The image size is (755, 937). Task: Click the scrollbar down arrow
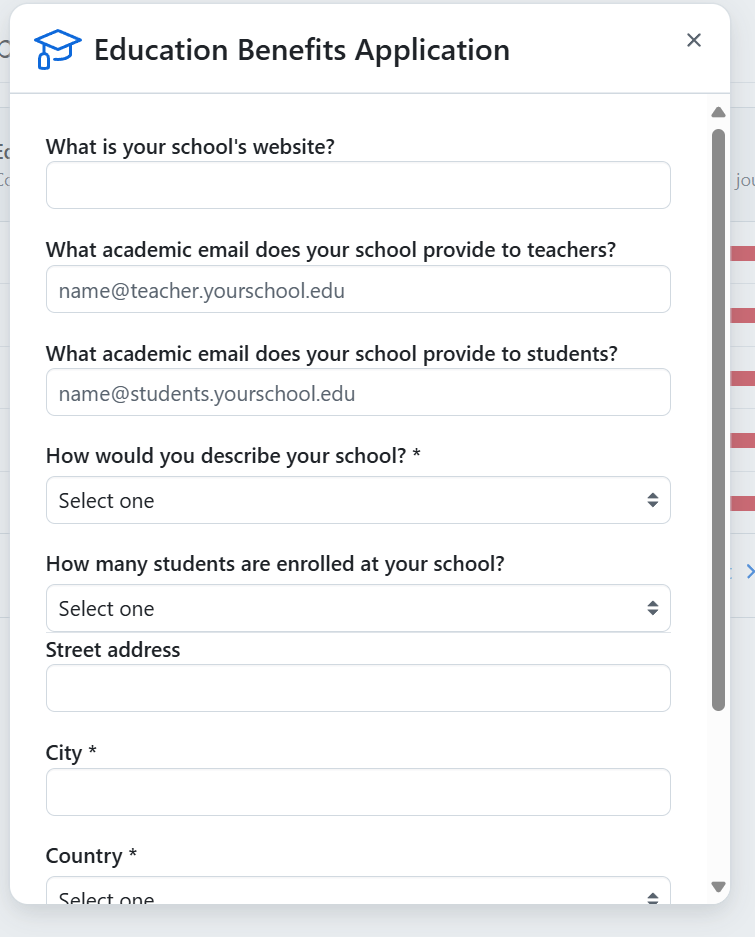click(718, 886)
